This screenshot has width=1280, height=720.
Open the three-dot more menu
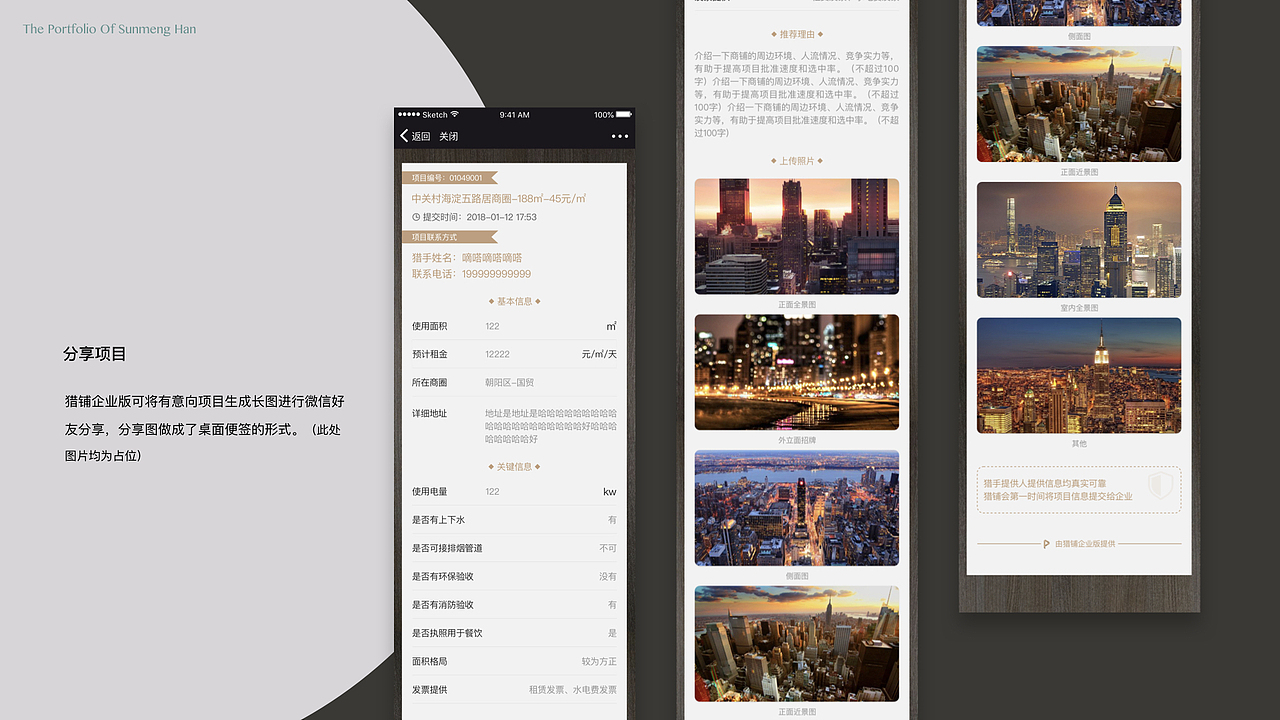(x=620, y=136)
